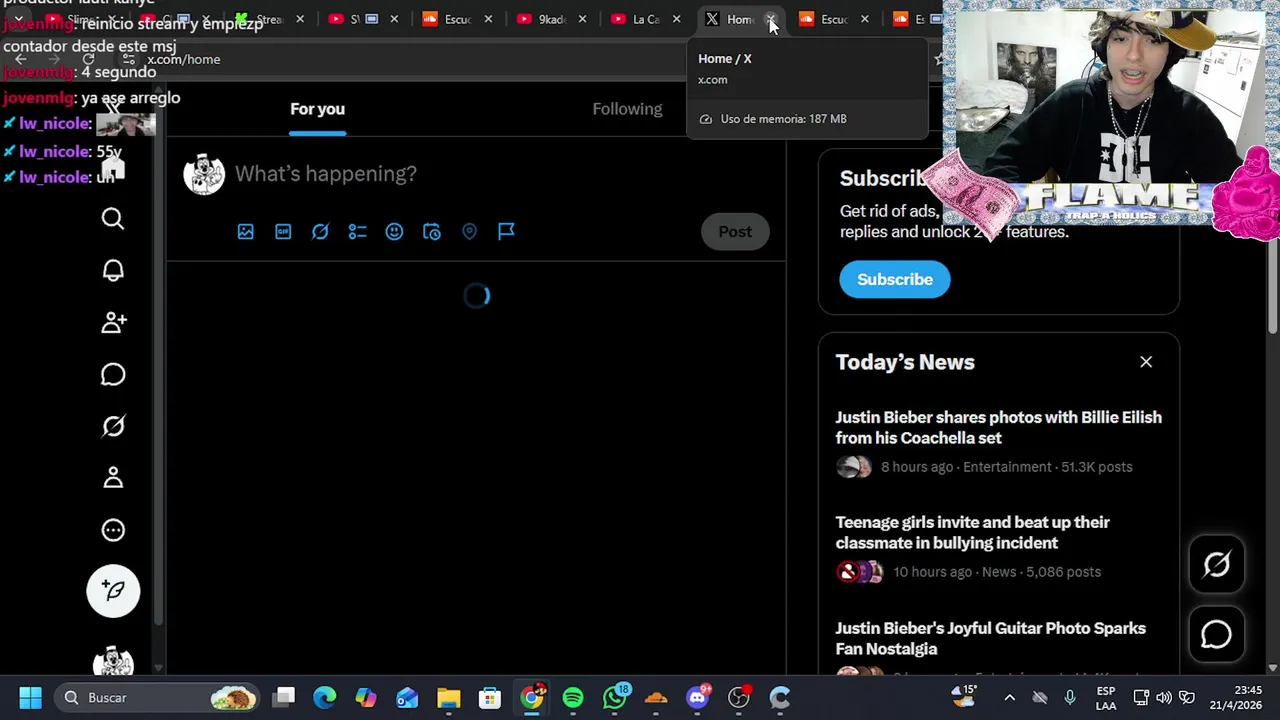1280x720 pixels.
Task: Click the microphone icon in system tray
Action: 1070,697
